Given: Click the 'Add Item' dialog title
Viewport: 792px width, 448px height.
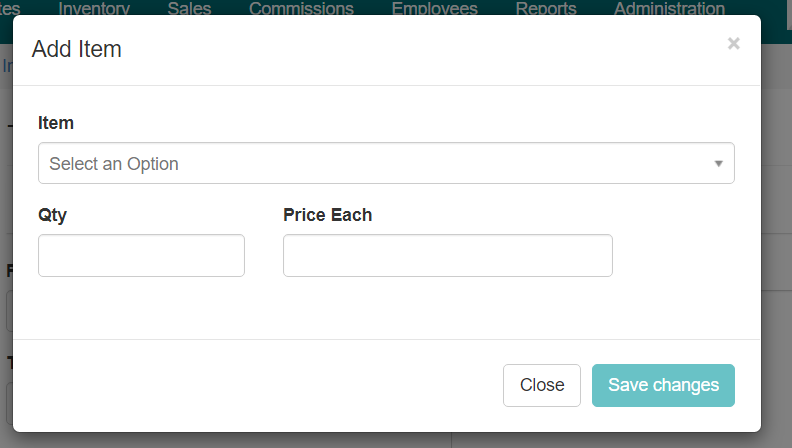Looking at the screenshot, I should [x=77, y=49].
